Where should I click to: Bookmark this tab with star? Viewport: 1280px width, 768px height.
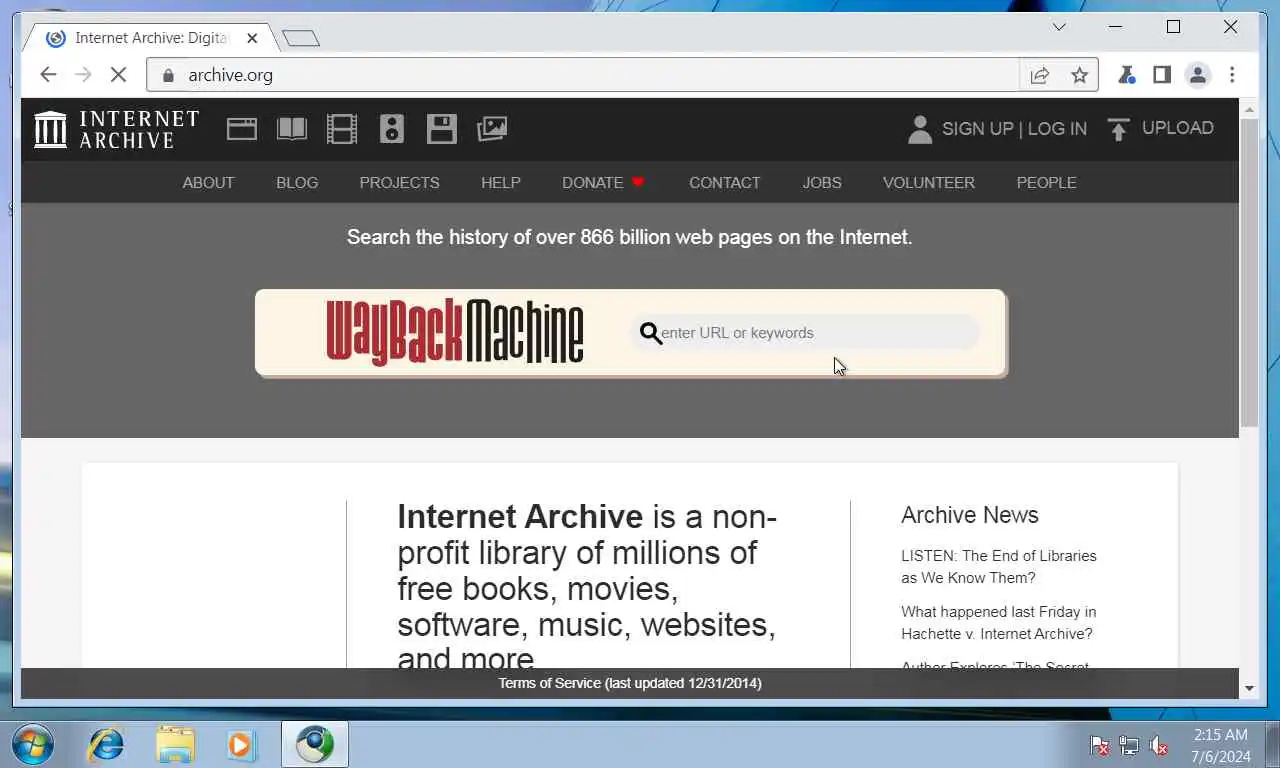point(1080,75)
